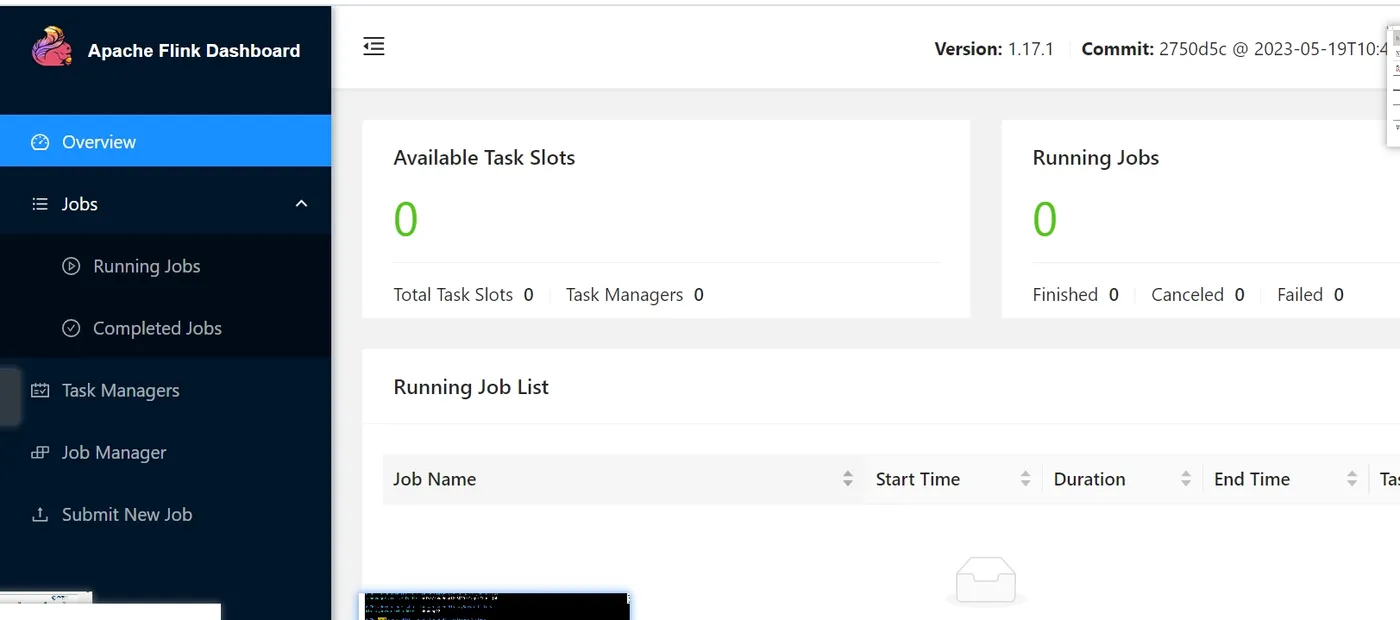
Task: Click the Version 1.17.1 label
Action: (994, 49)
